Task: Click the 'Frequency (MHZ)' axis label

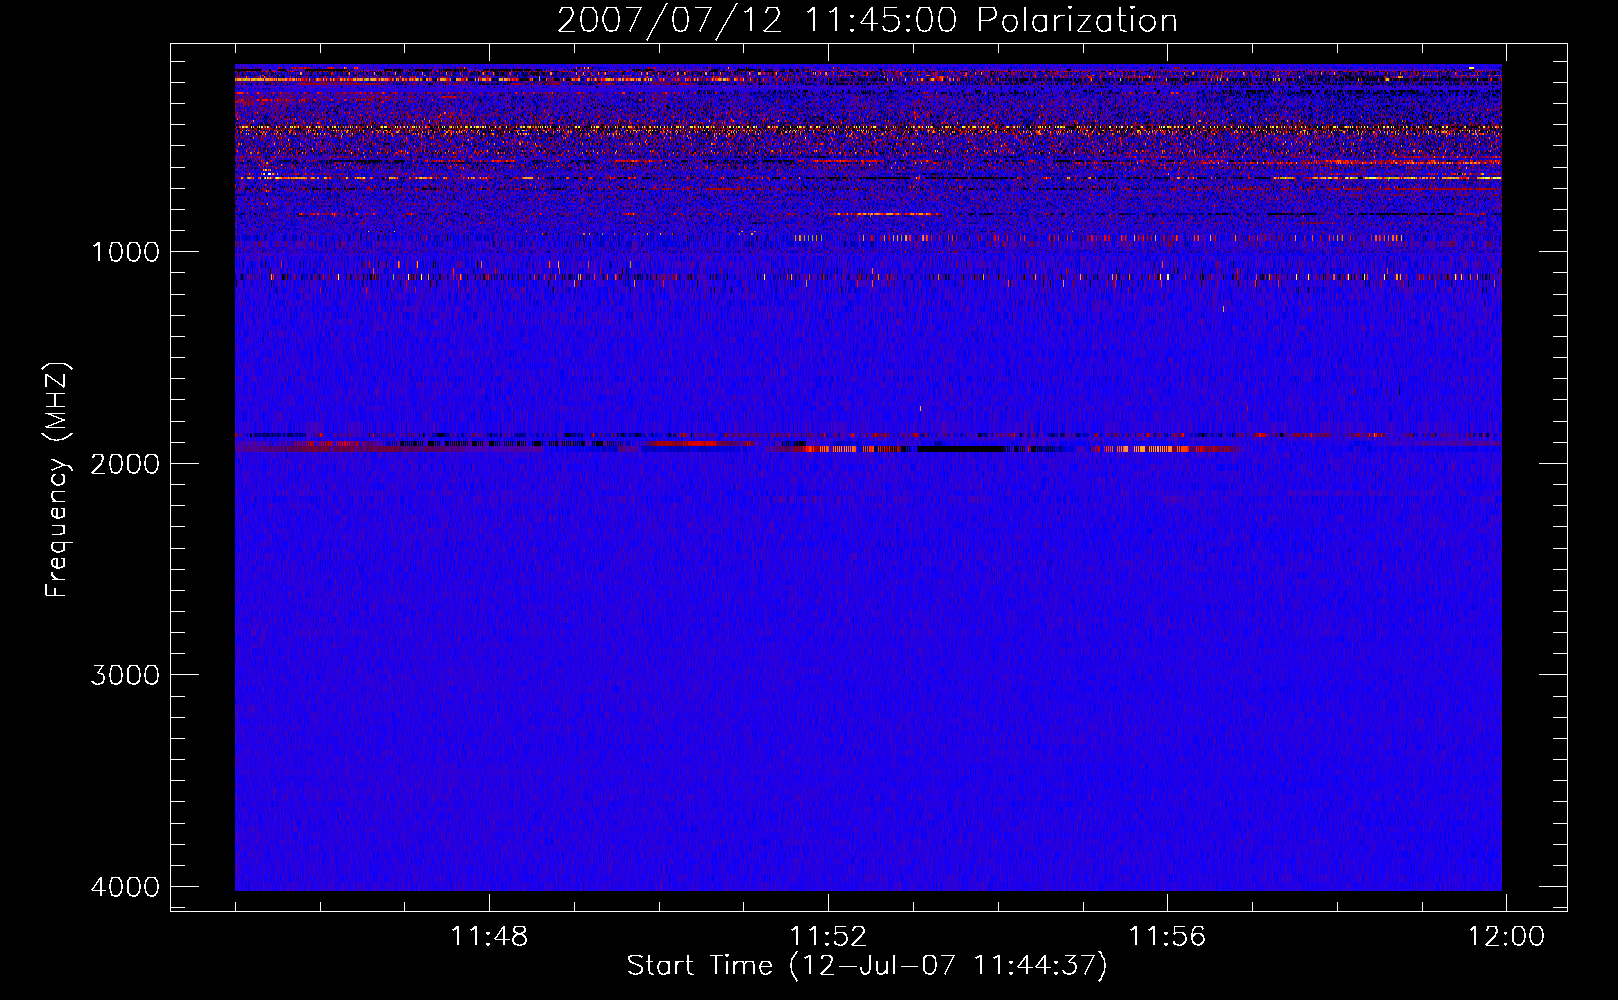Action: [x=57, y=480]
